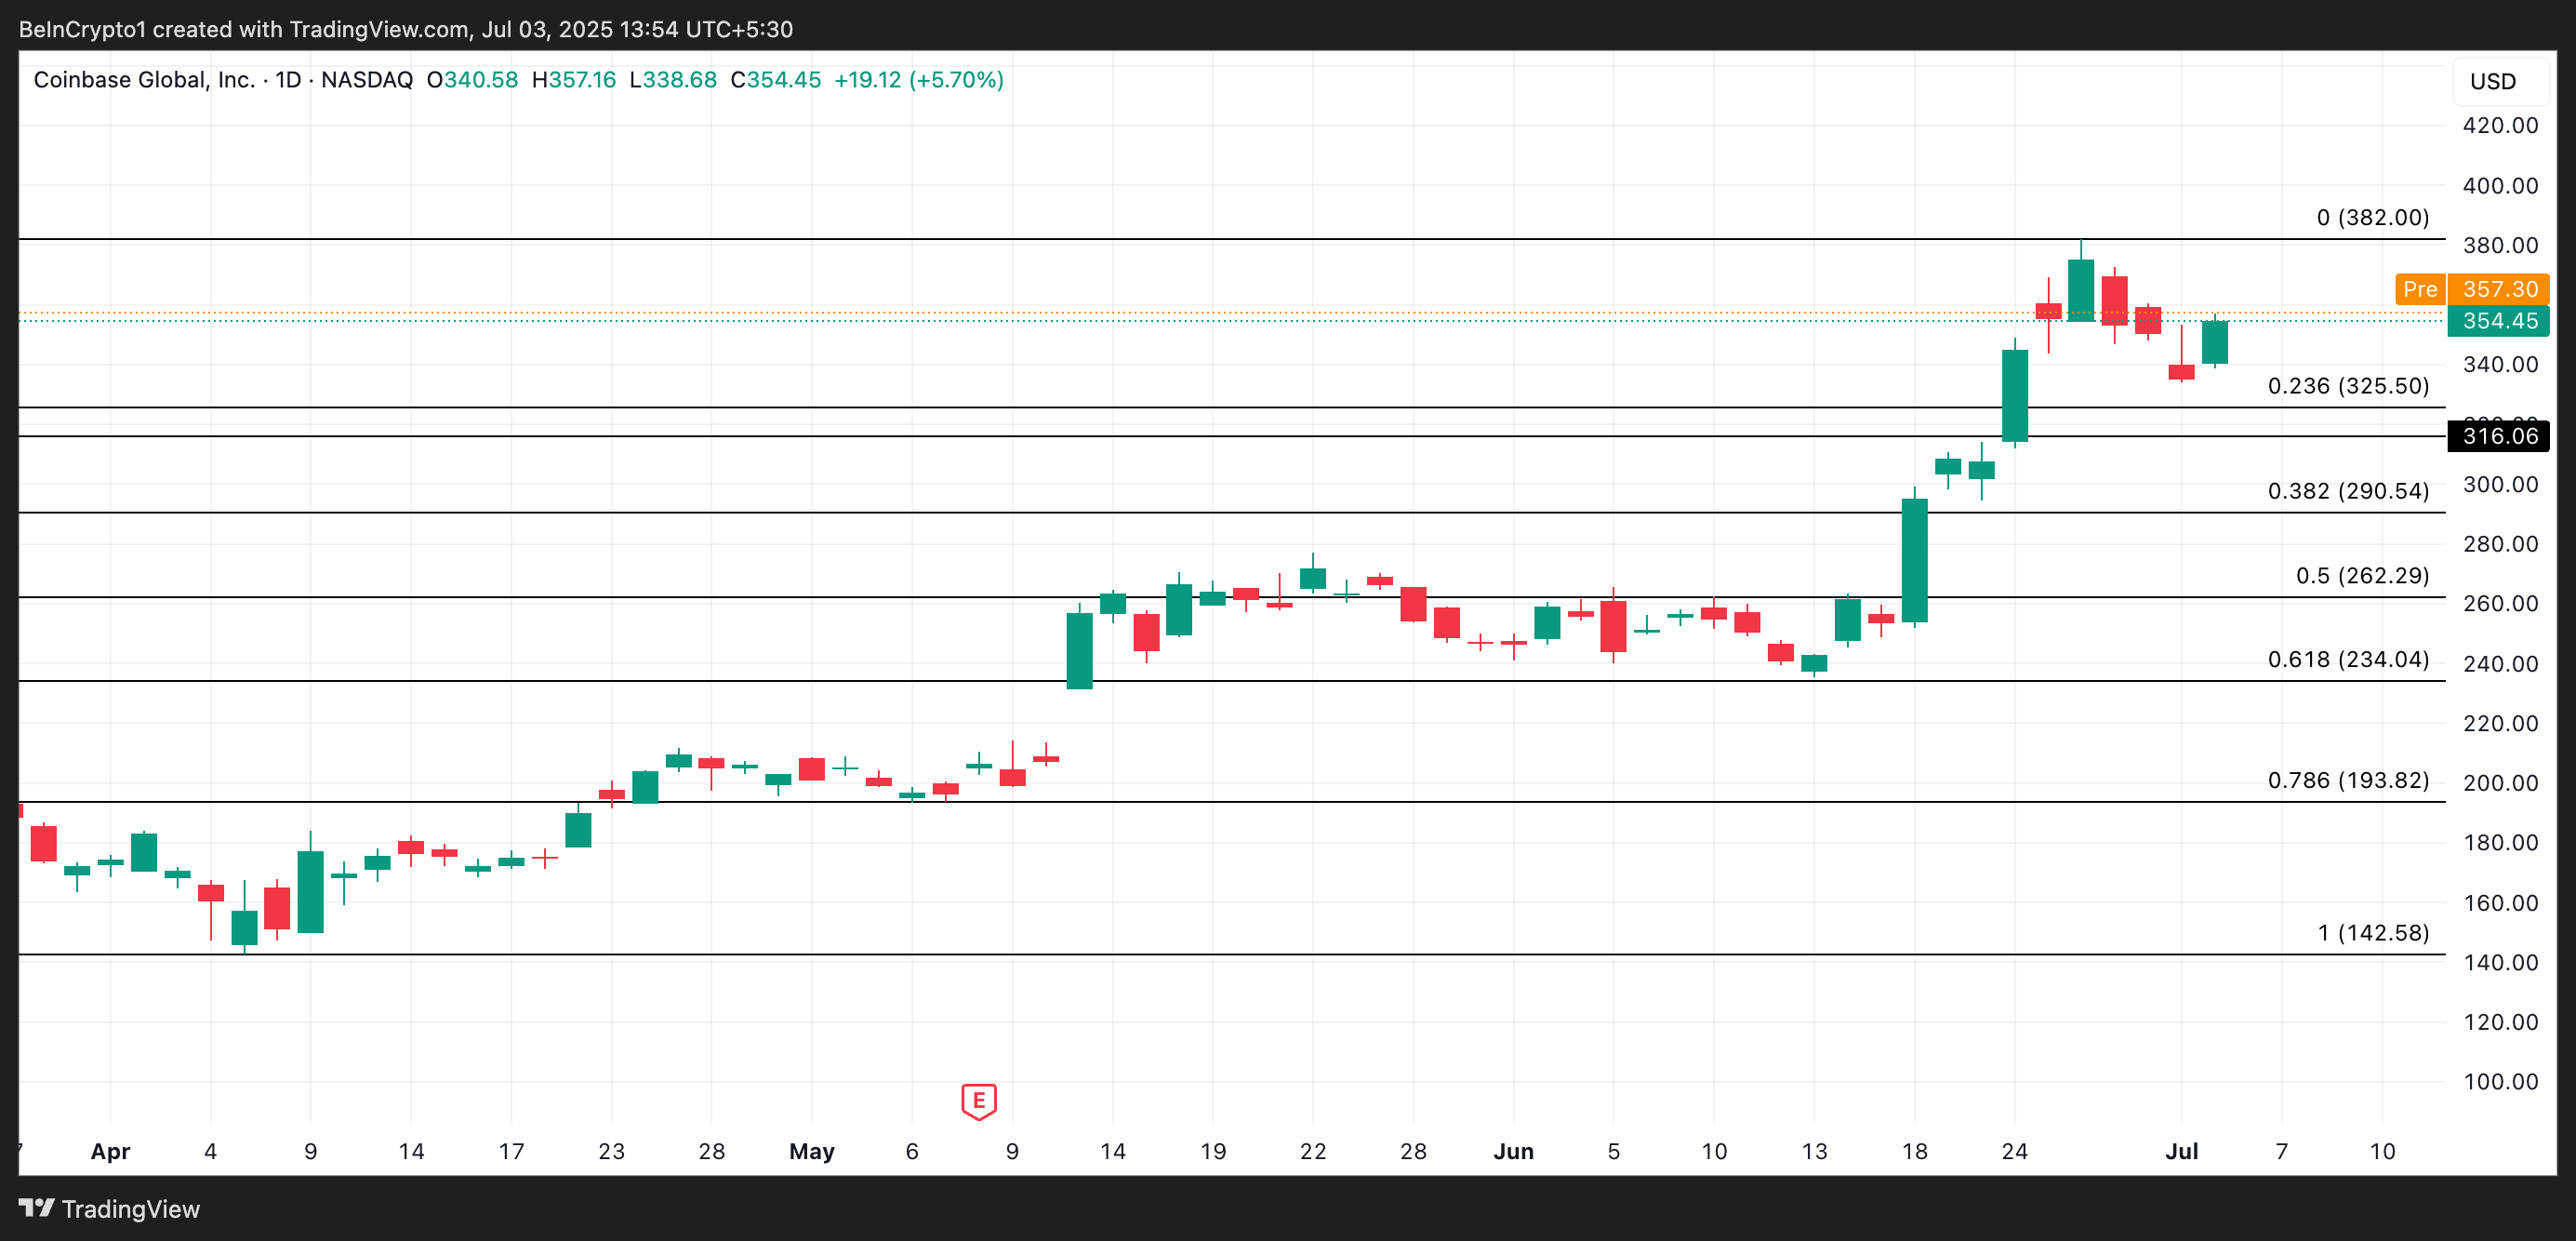Select the 1 (142.58) Fibonacci level label
The height and width of the screenshot is (1241, 2576).
point(2372,933)
